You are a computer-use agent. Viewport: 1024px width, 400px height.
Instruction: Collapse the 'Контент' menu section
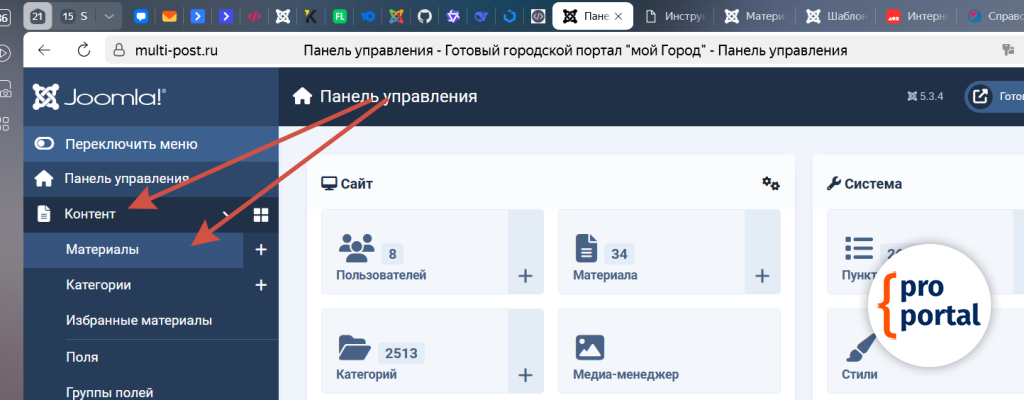point(226,214)
